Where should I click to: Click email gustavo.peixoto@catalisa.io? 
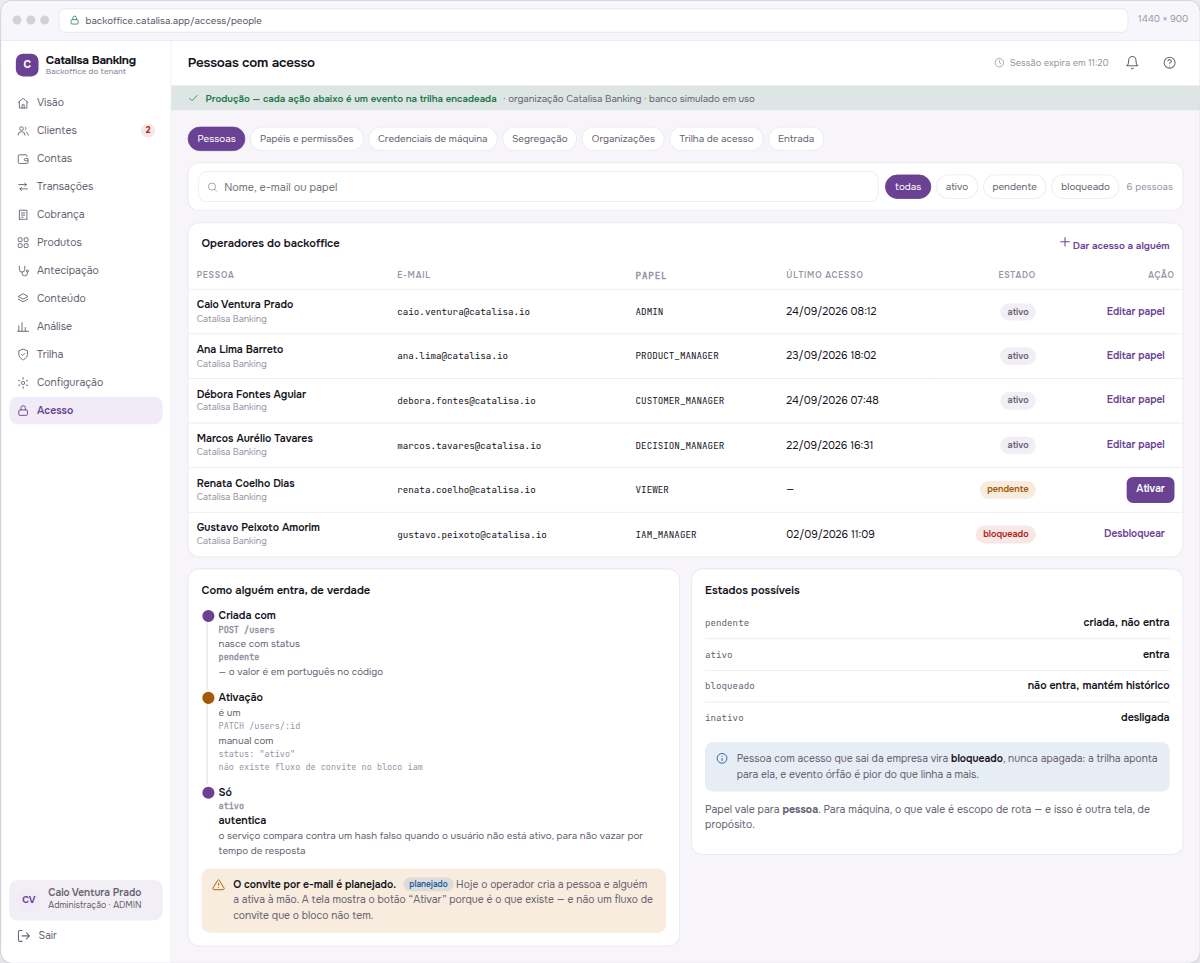(472, 535)
